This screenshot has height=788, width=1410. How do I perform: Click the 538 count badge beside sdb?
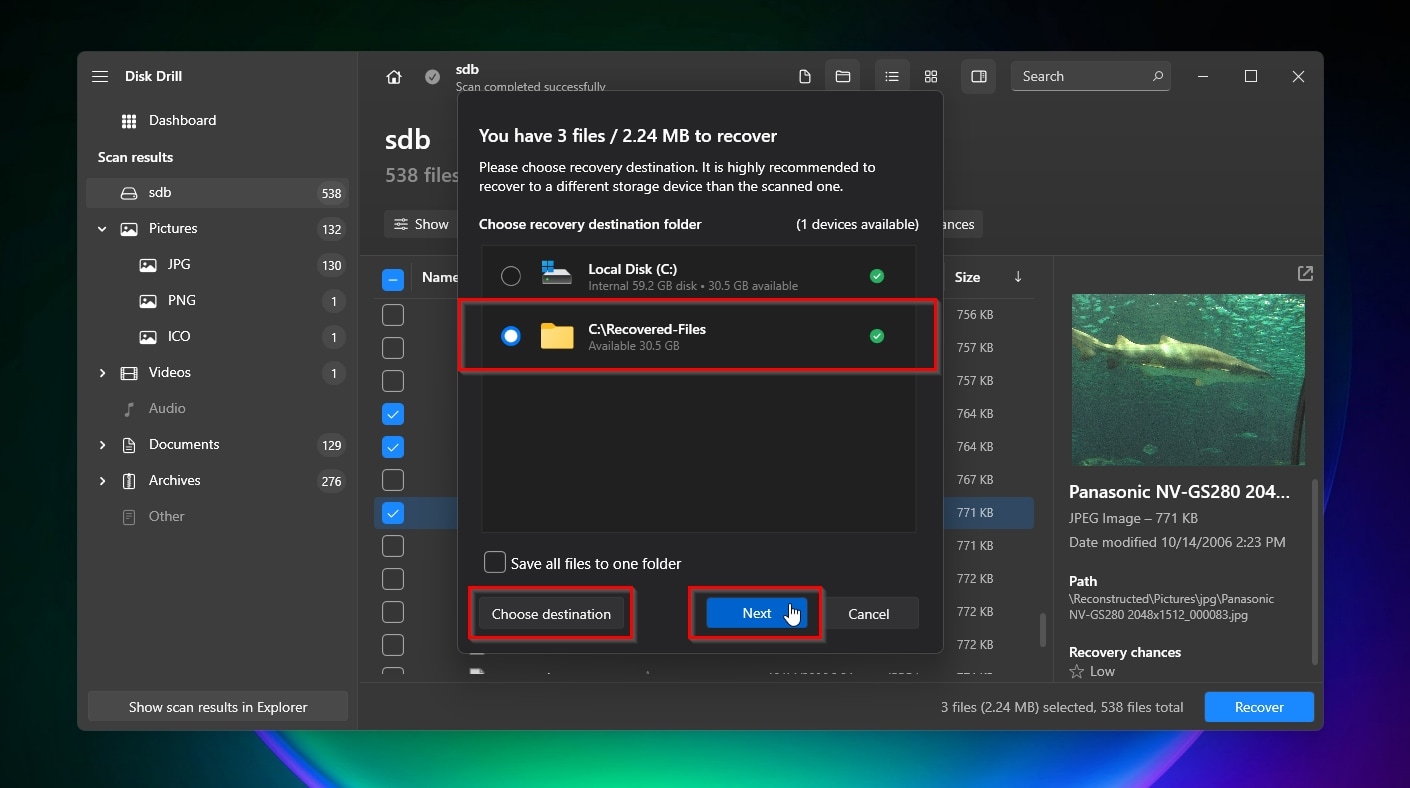click(x=332, y=193)
